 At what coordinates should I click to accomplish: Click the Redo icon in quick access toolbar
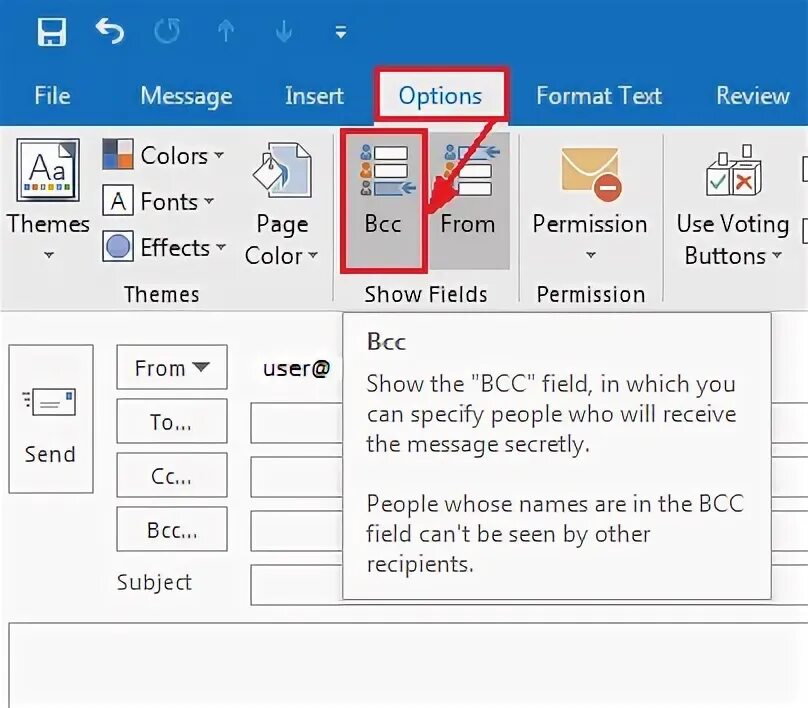click(x=167, y=32)
